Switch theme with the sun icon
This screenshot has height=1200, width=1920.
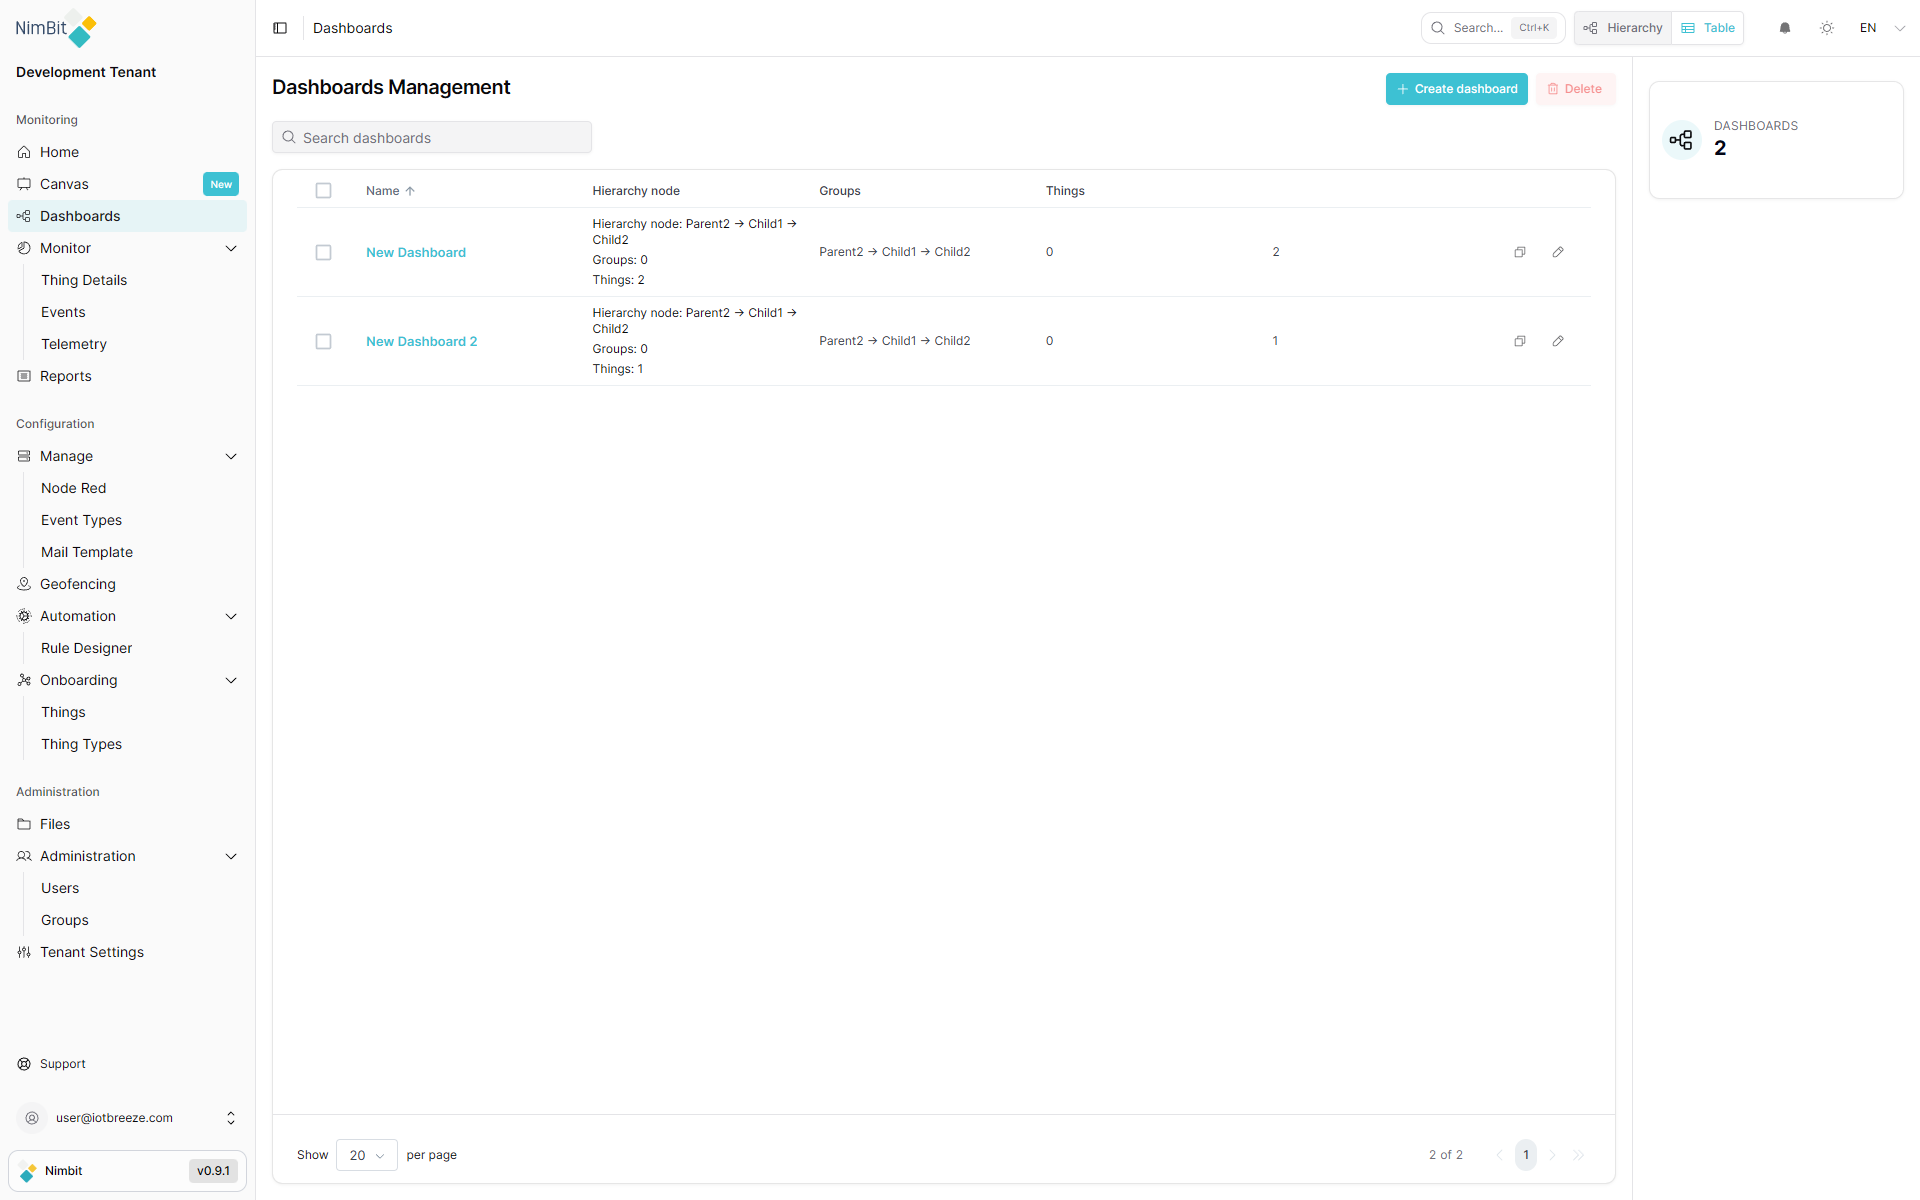pyautogui.click(x=1827, y=28)
